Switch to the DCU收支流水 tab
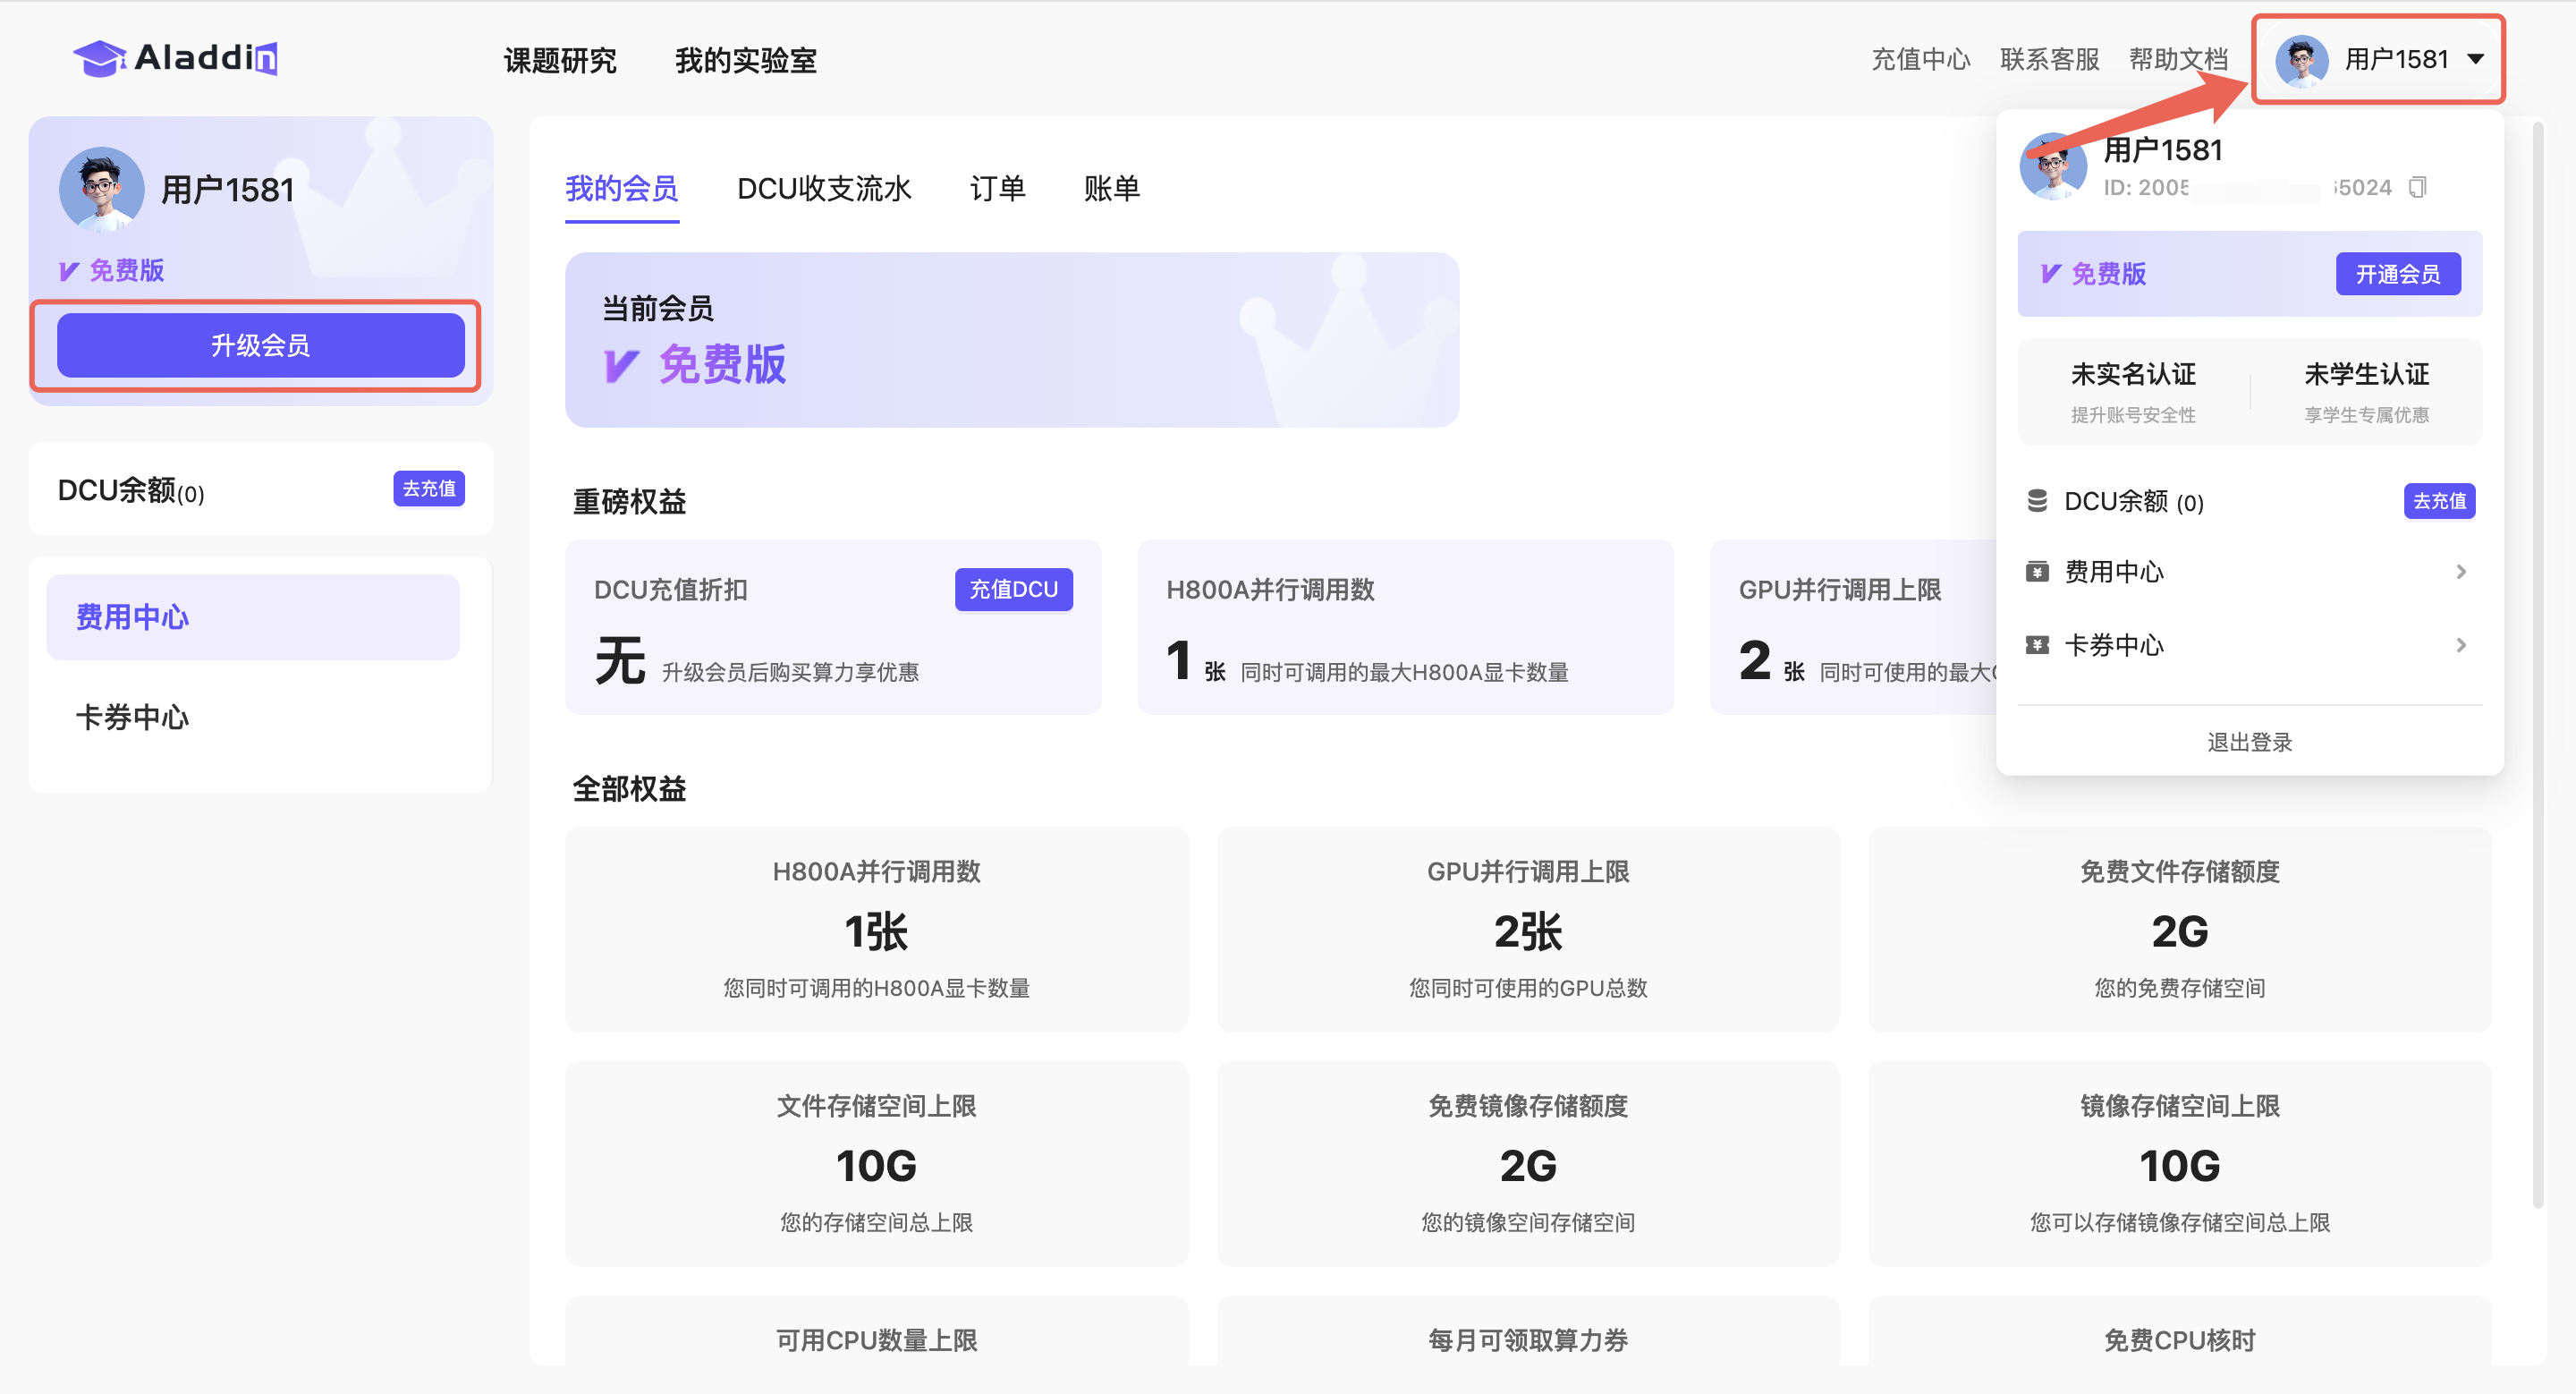 coord(823,188)
